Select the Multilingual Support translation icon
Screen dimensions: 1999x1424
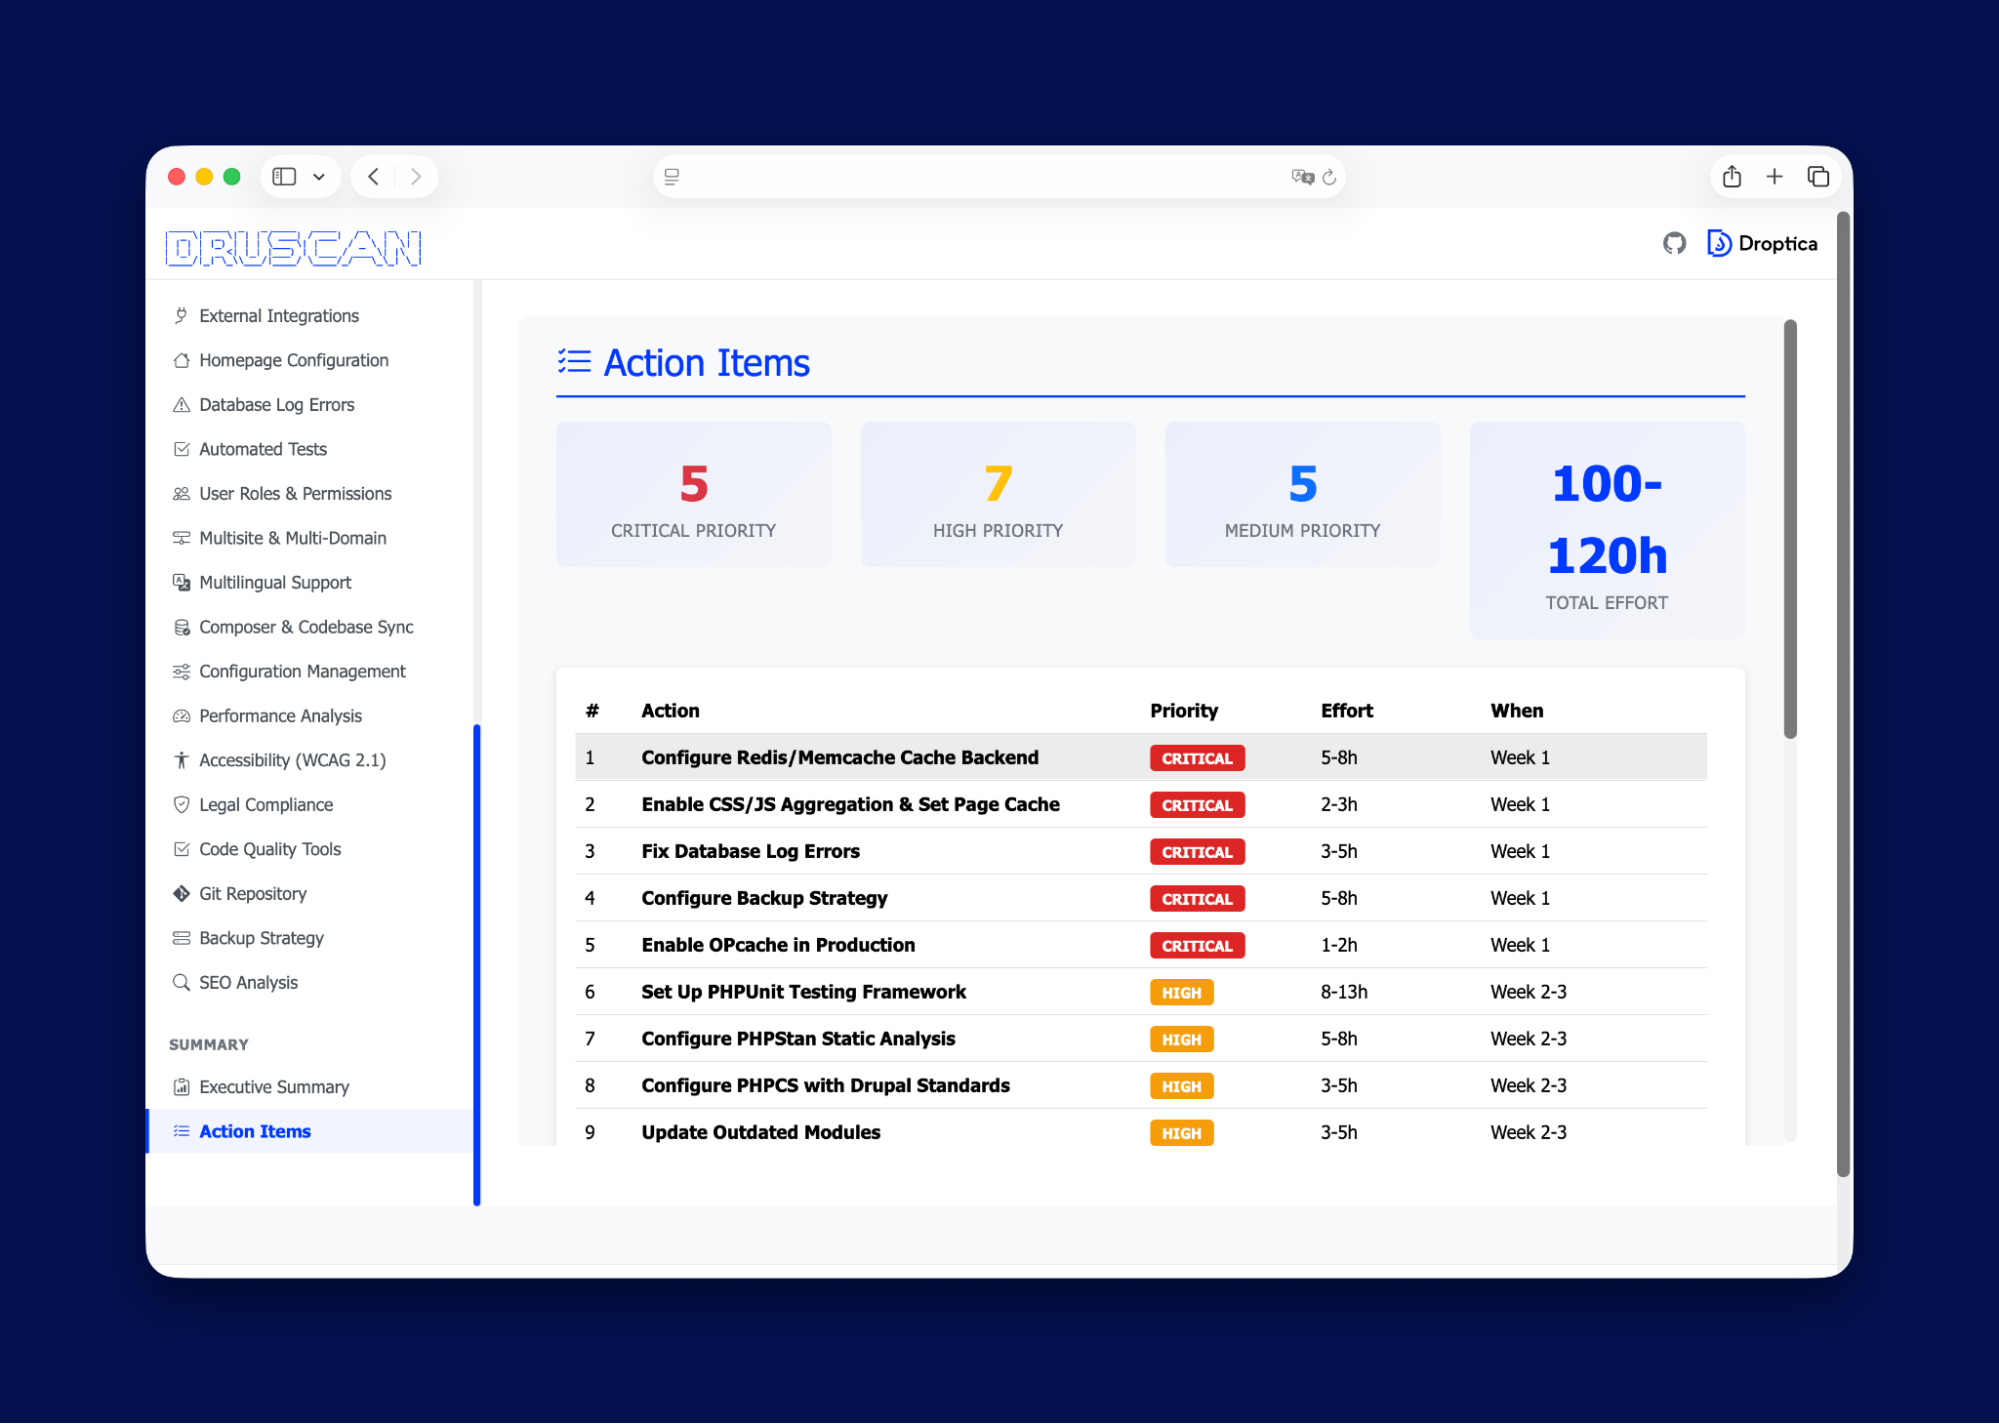(181, 582)
